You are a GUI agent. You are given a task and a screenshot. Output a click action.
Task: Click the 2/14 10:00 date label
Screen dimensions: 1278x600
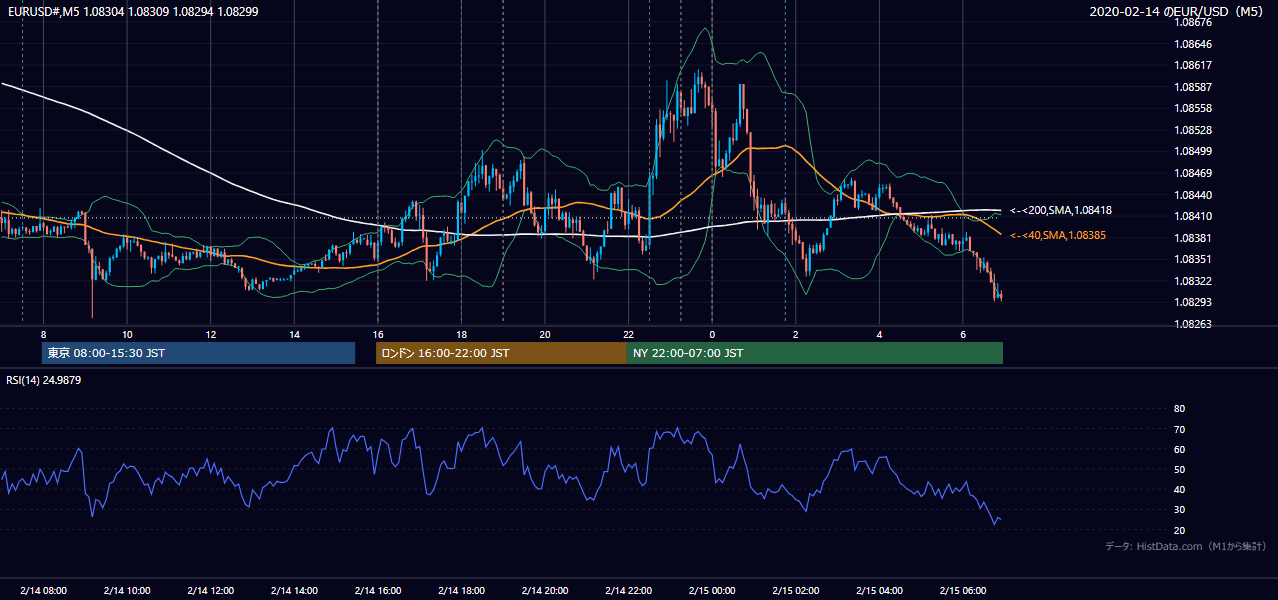click(127, 590)
